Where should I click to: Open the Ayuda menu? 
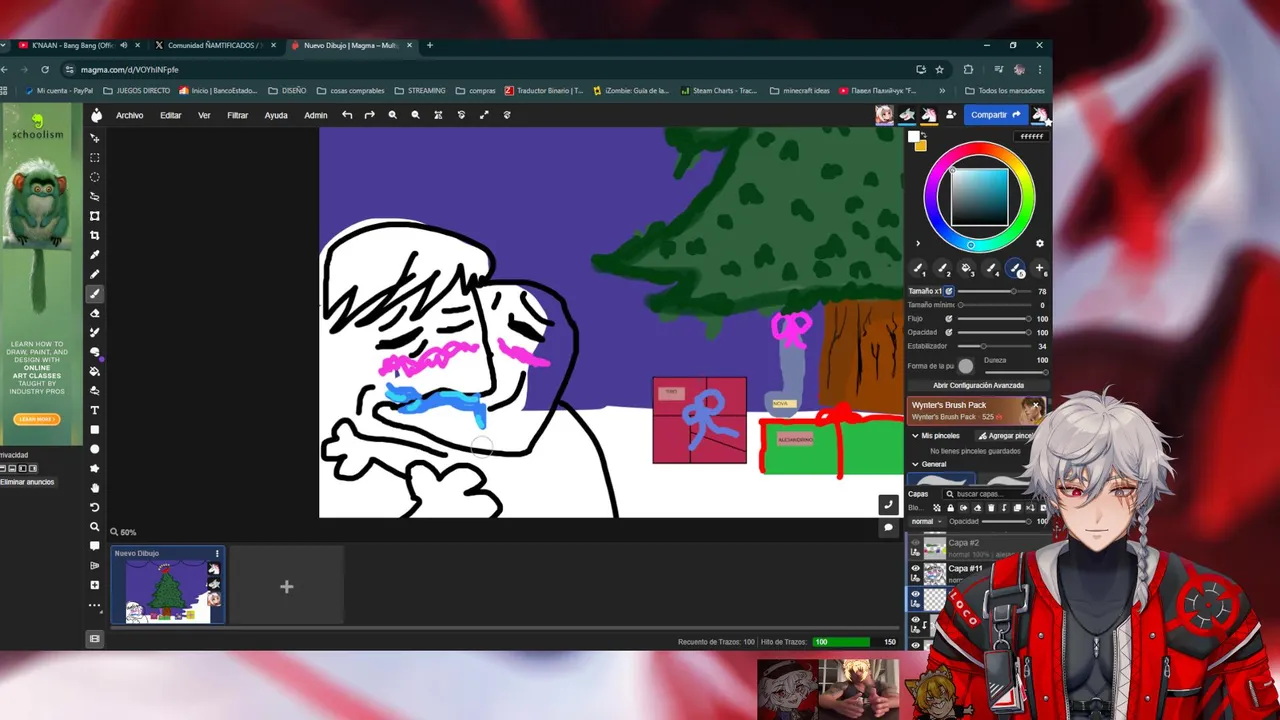(x=276, y=115)
